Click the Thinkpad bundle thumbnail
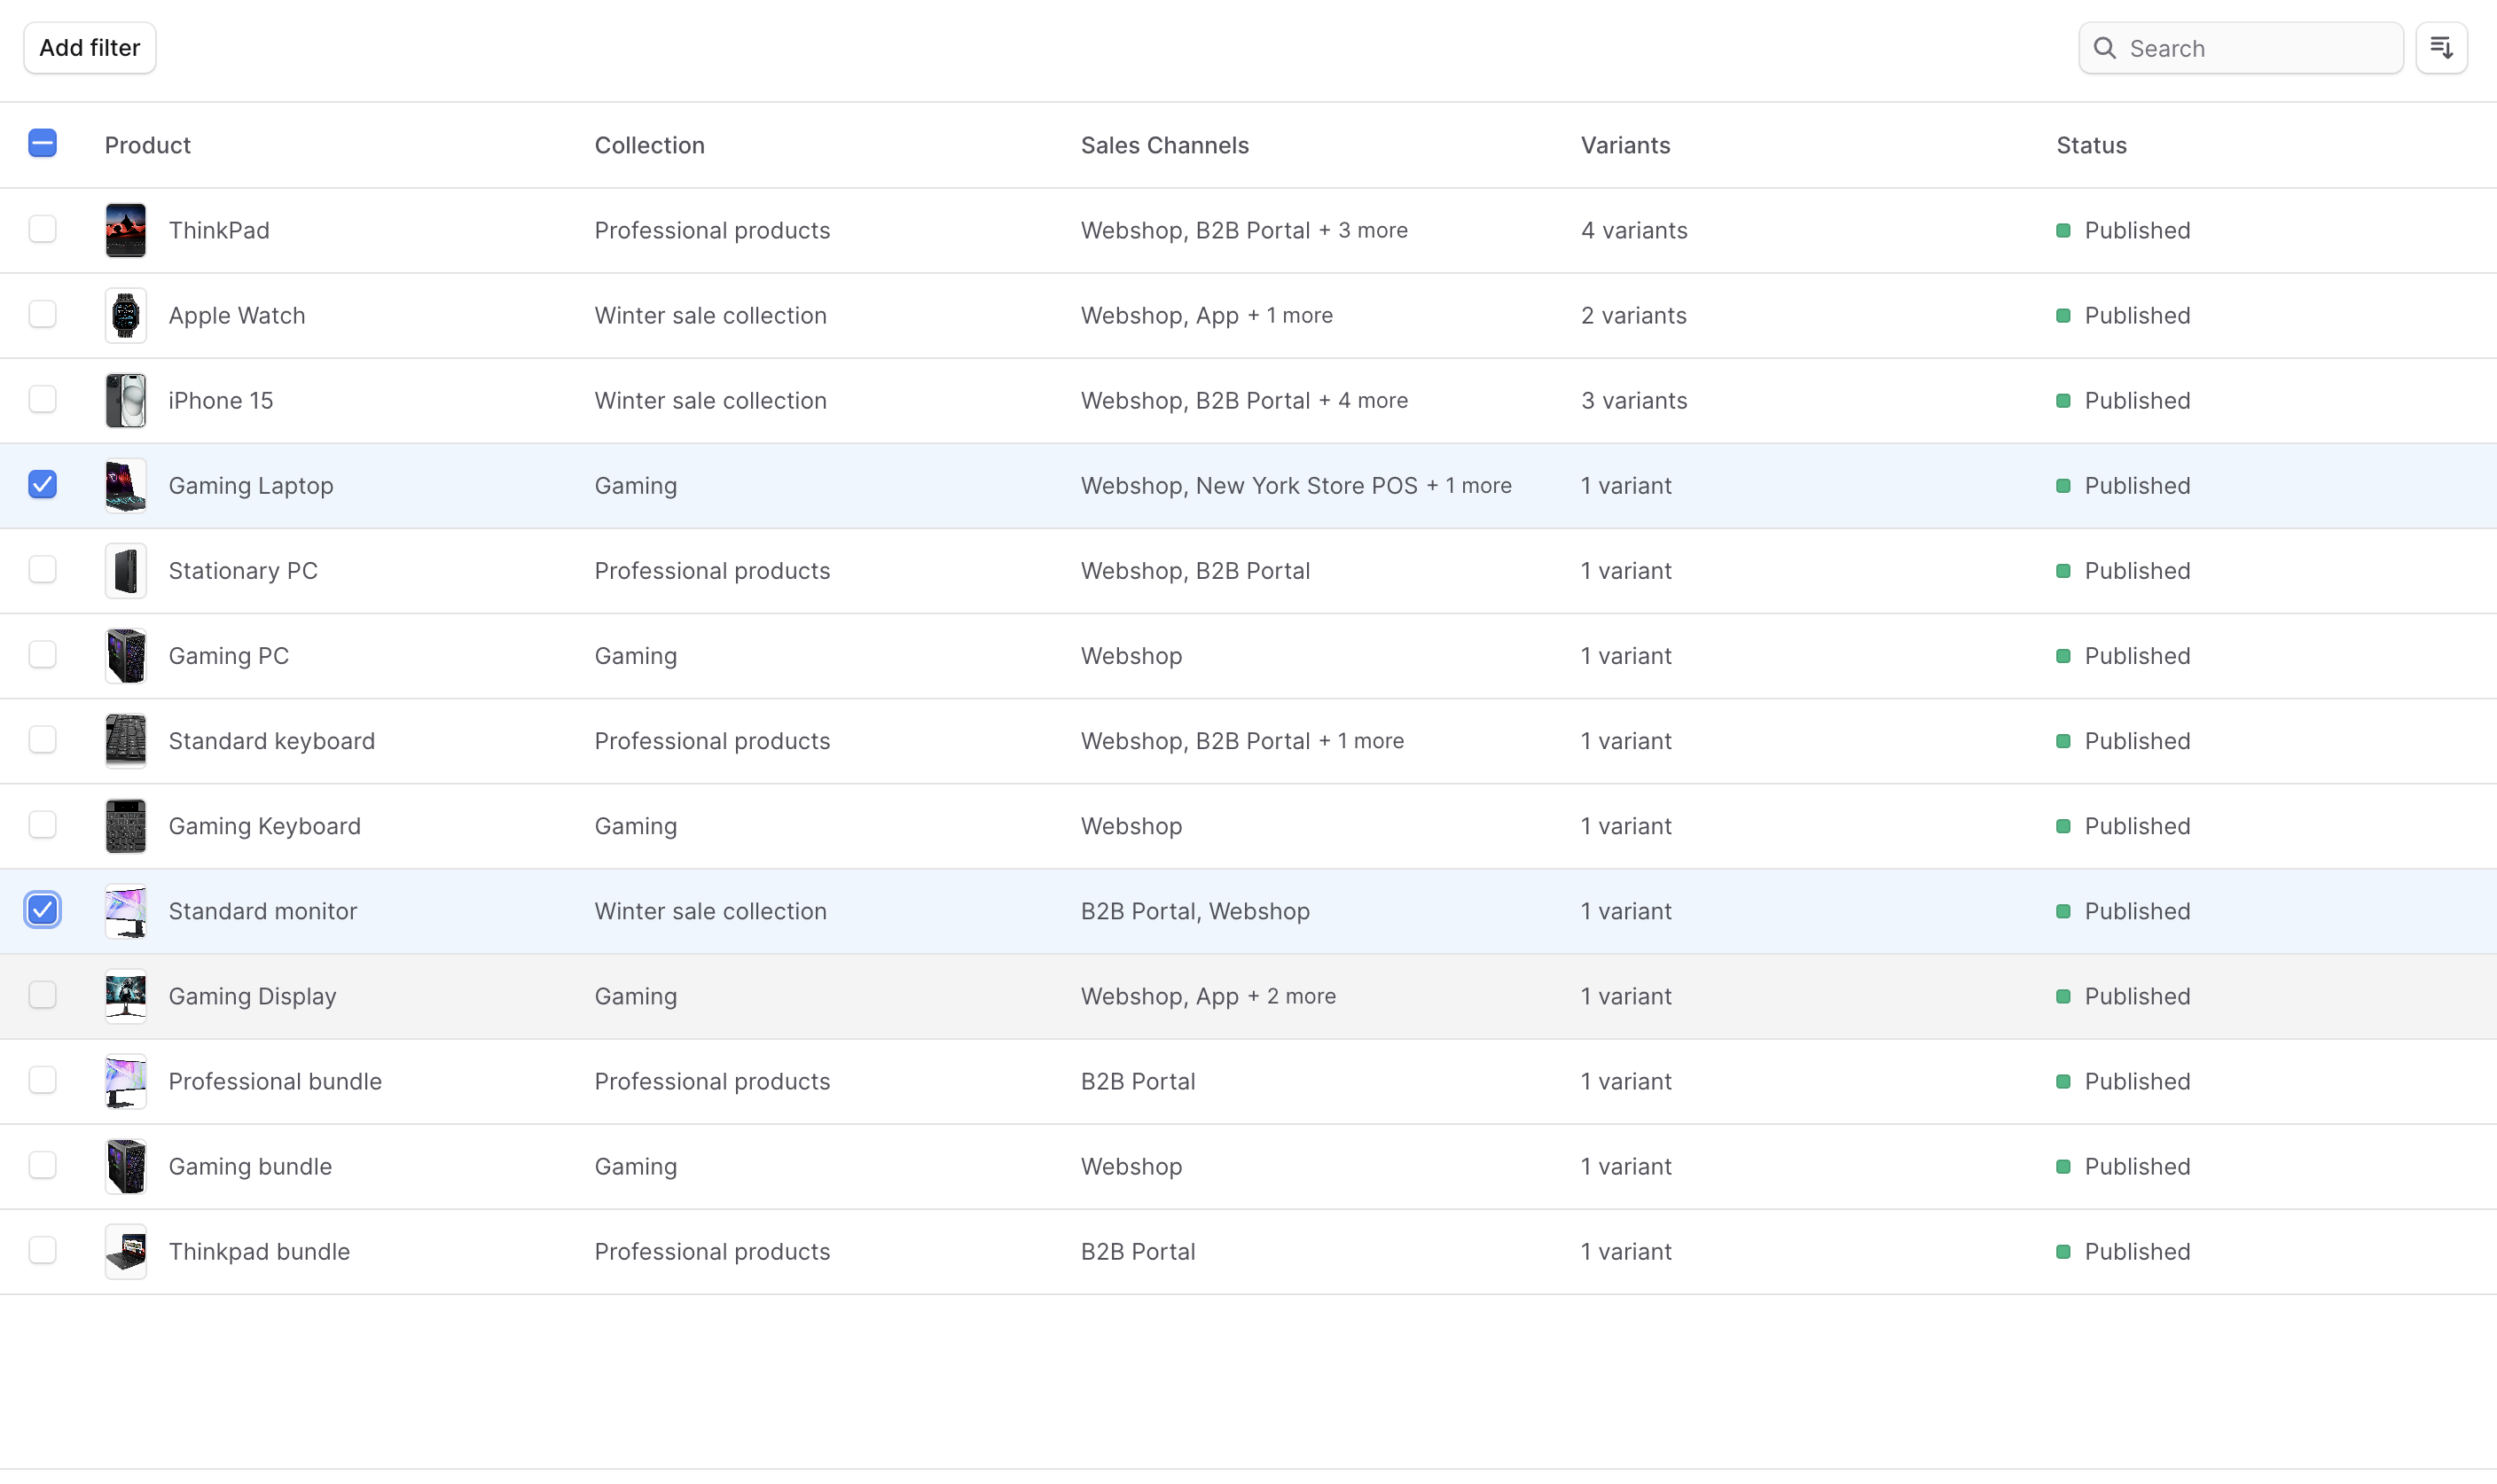2497x1484 pixels. pos(126,1251)
